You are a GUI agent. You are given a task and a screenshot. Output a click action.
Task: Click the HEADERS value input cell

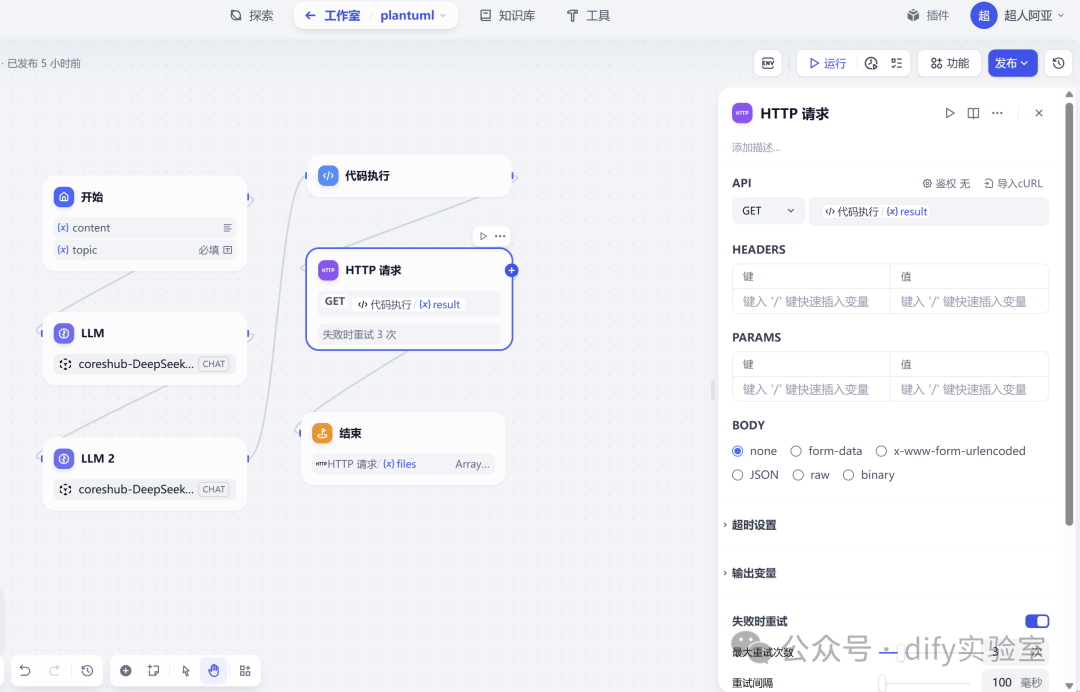click(x=969, y=301)
